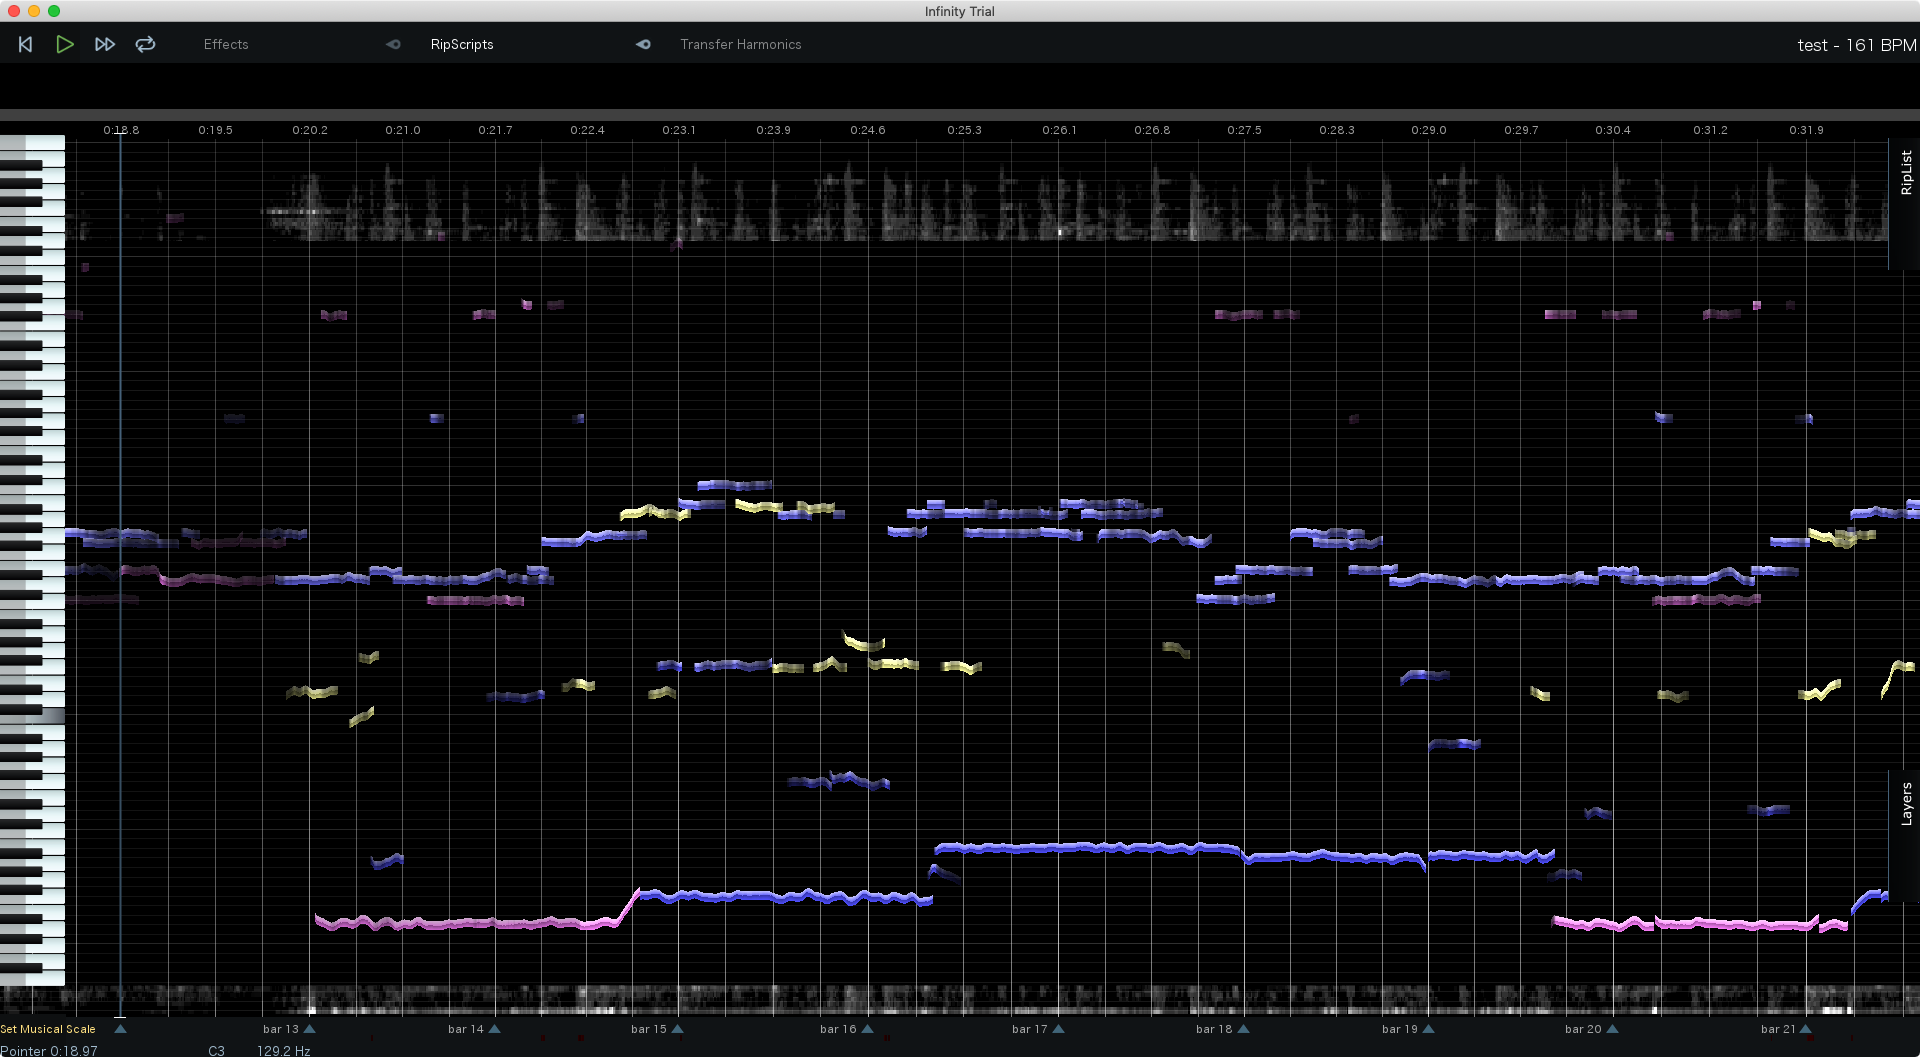Select the blue bass note after bar 18
Viewport: 1920px width, 1057px height.
(1335, 858)
